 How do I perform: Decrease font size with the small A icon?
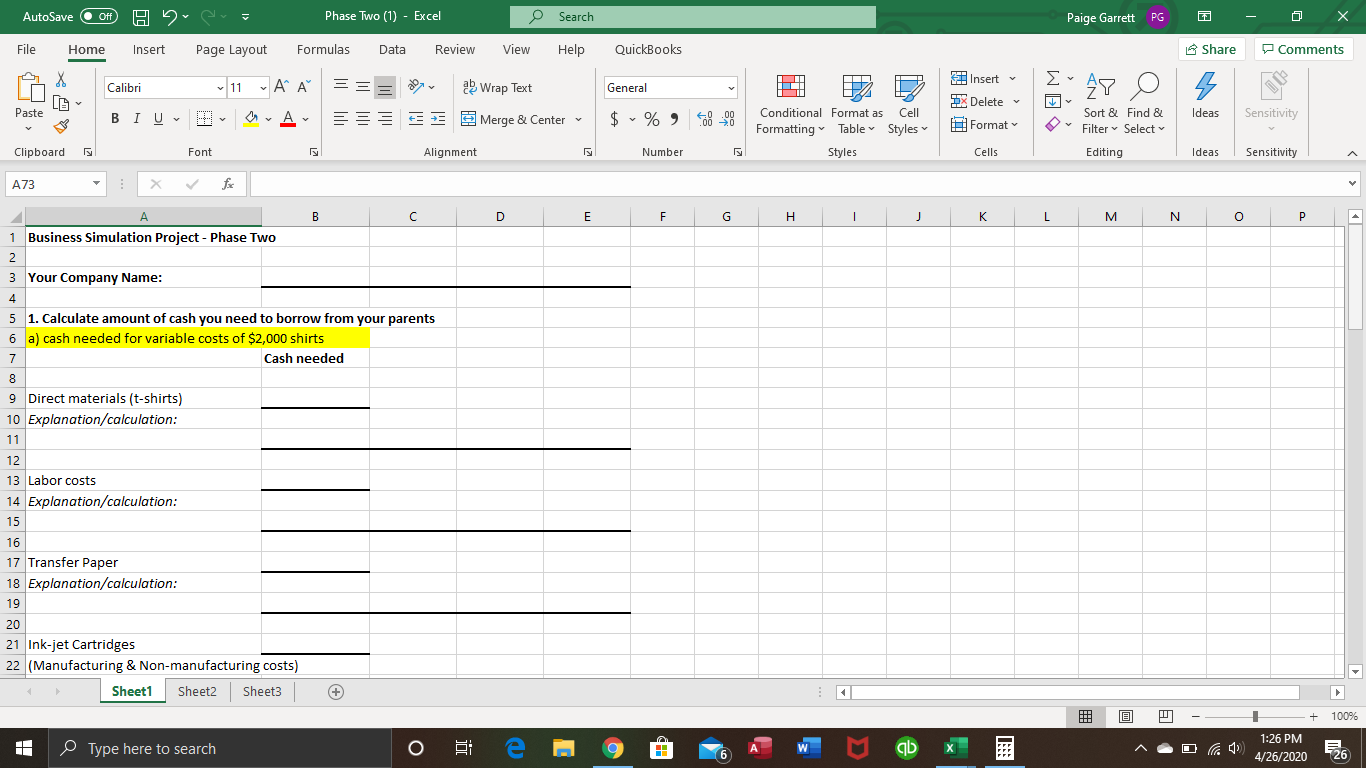coord(303,88)
